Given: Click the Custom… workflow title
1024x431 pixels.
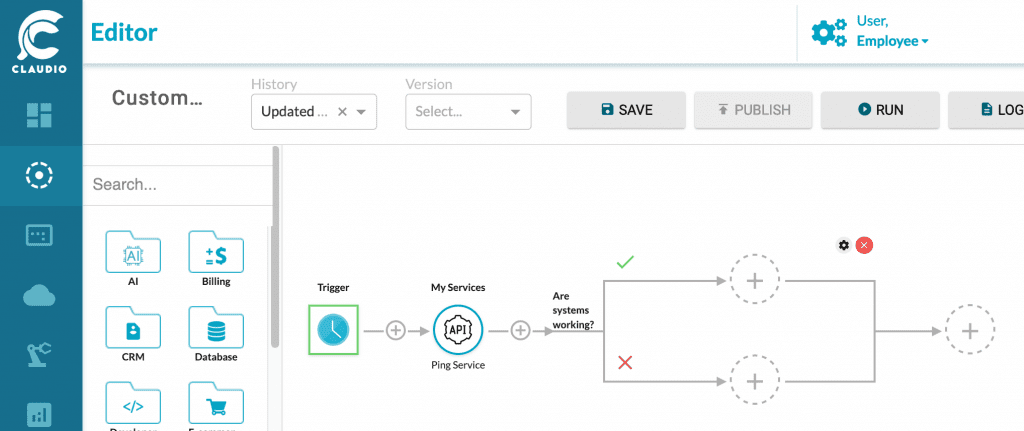Looking at the screenshot, I should (x=157, y=98).
